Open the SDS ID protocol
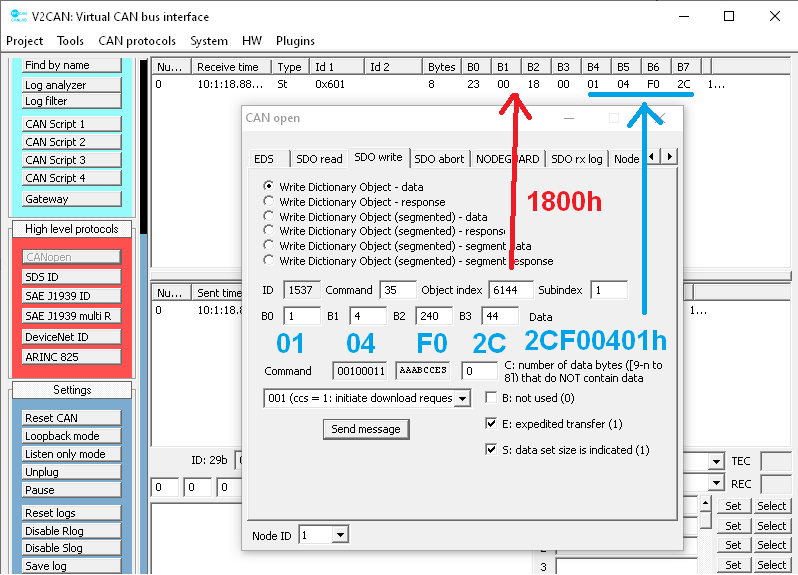 click(x=71, y=277)
